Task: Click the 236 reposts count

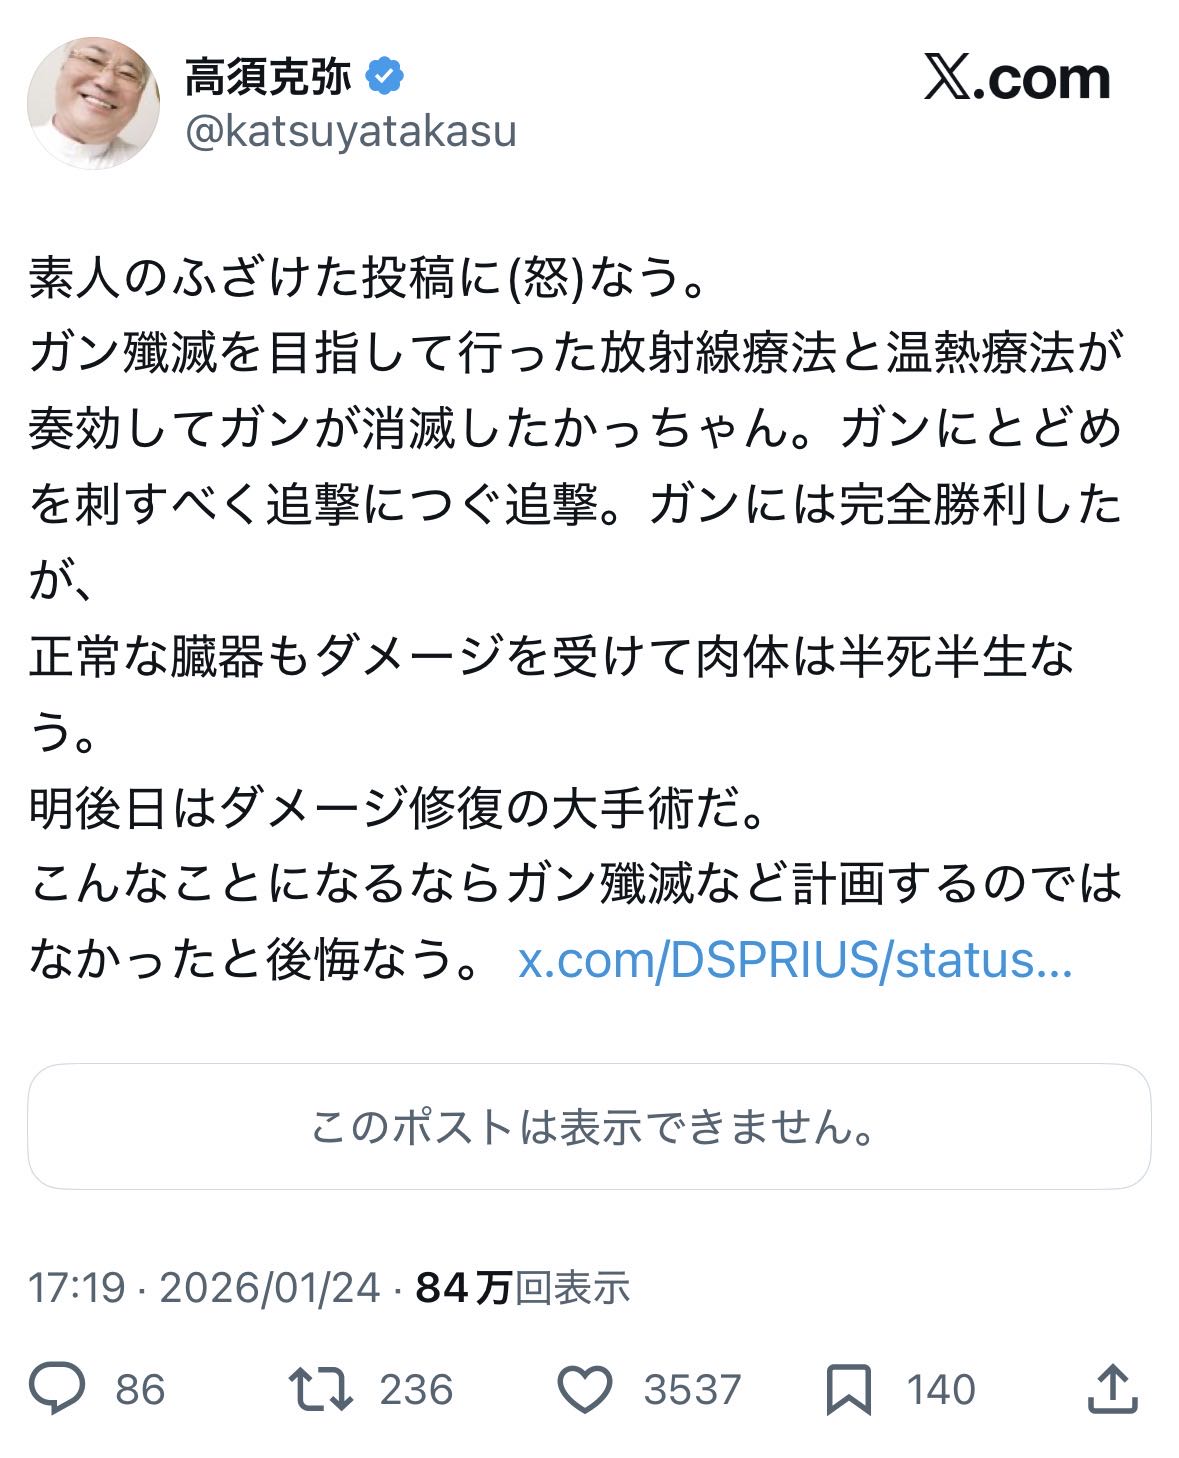Action: (x=416, y=1390)
